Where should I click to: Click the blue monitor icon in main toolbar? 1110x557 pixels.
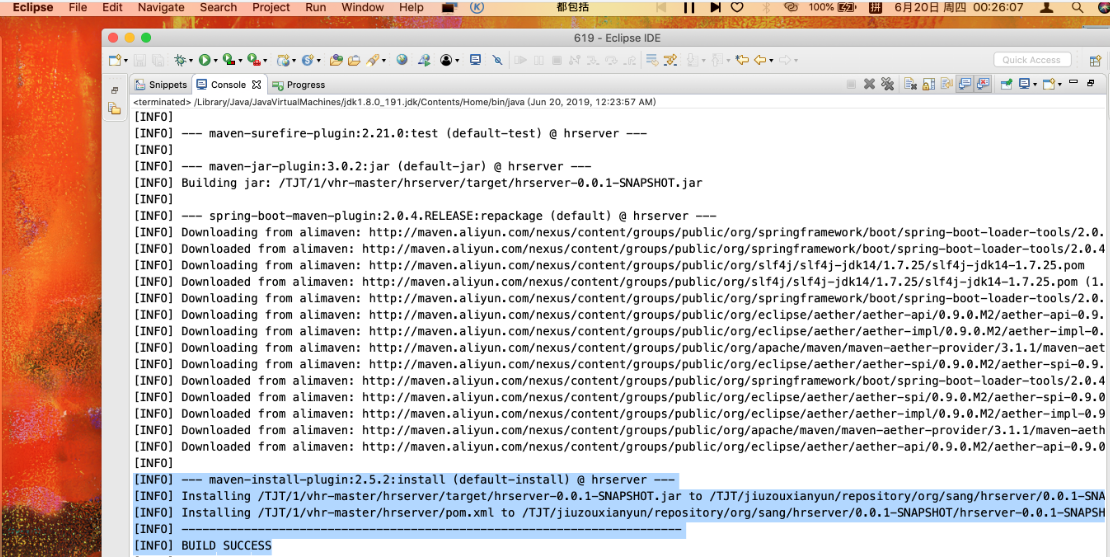pos(475,60)
